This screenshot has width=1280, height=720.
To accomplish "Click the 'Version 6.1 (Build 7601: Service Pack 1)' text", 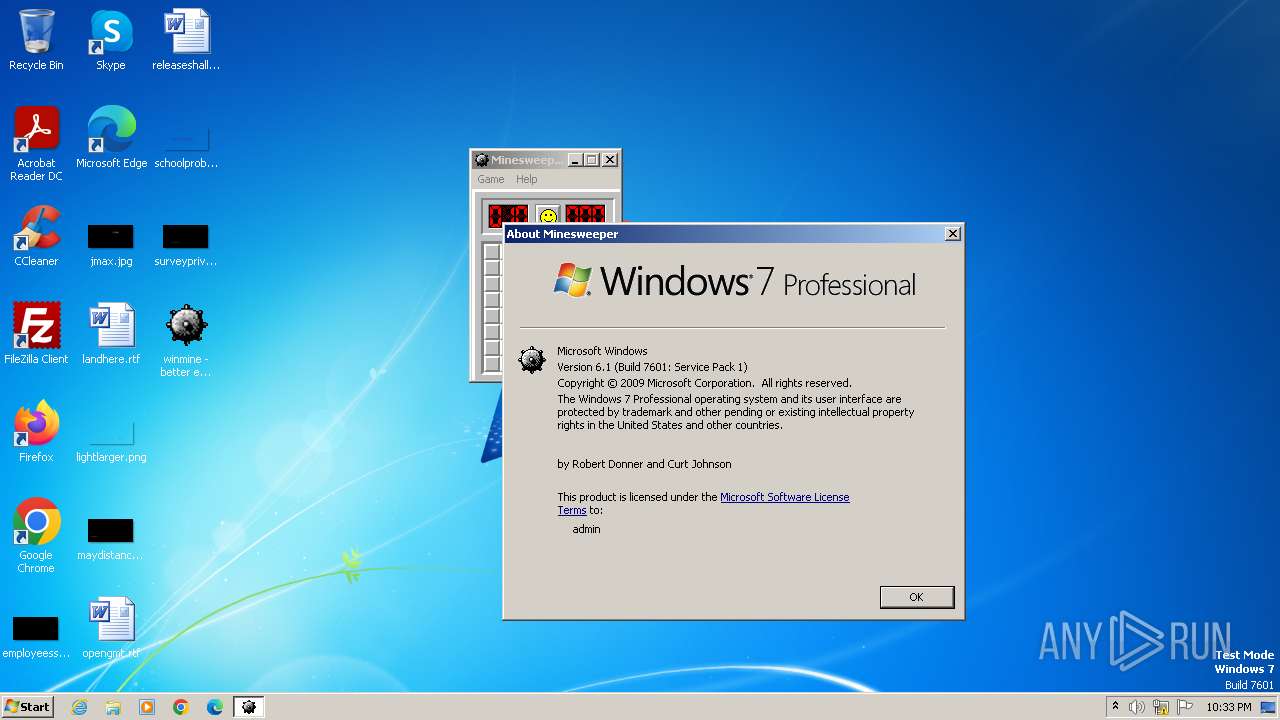I will pos(652,367).
